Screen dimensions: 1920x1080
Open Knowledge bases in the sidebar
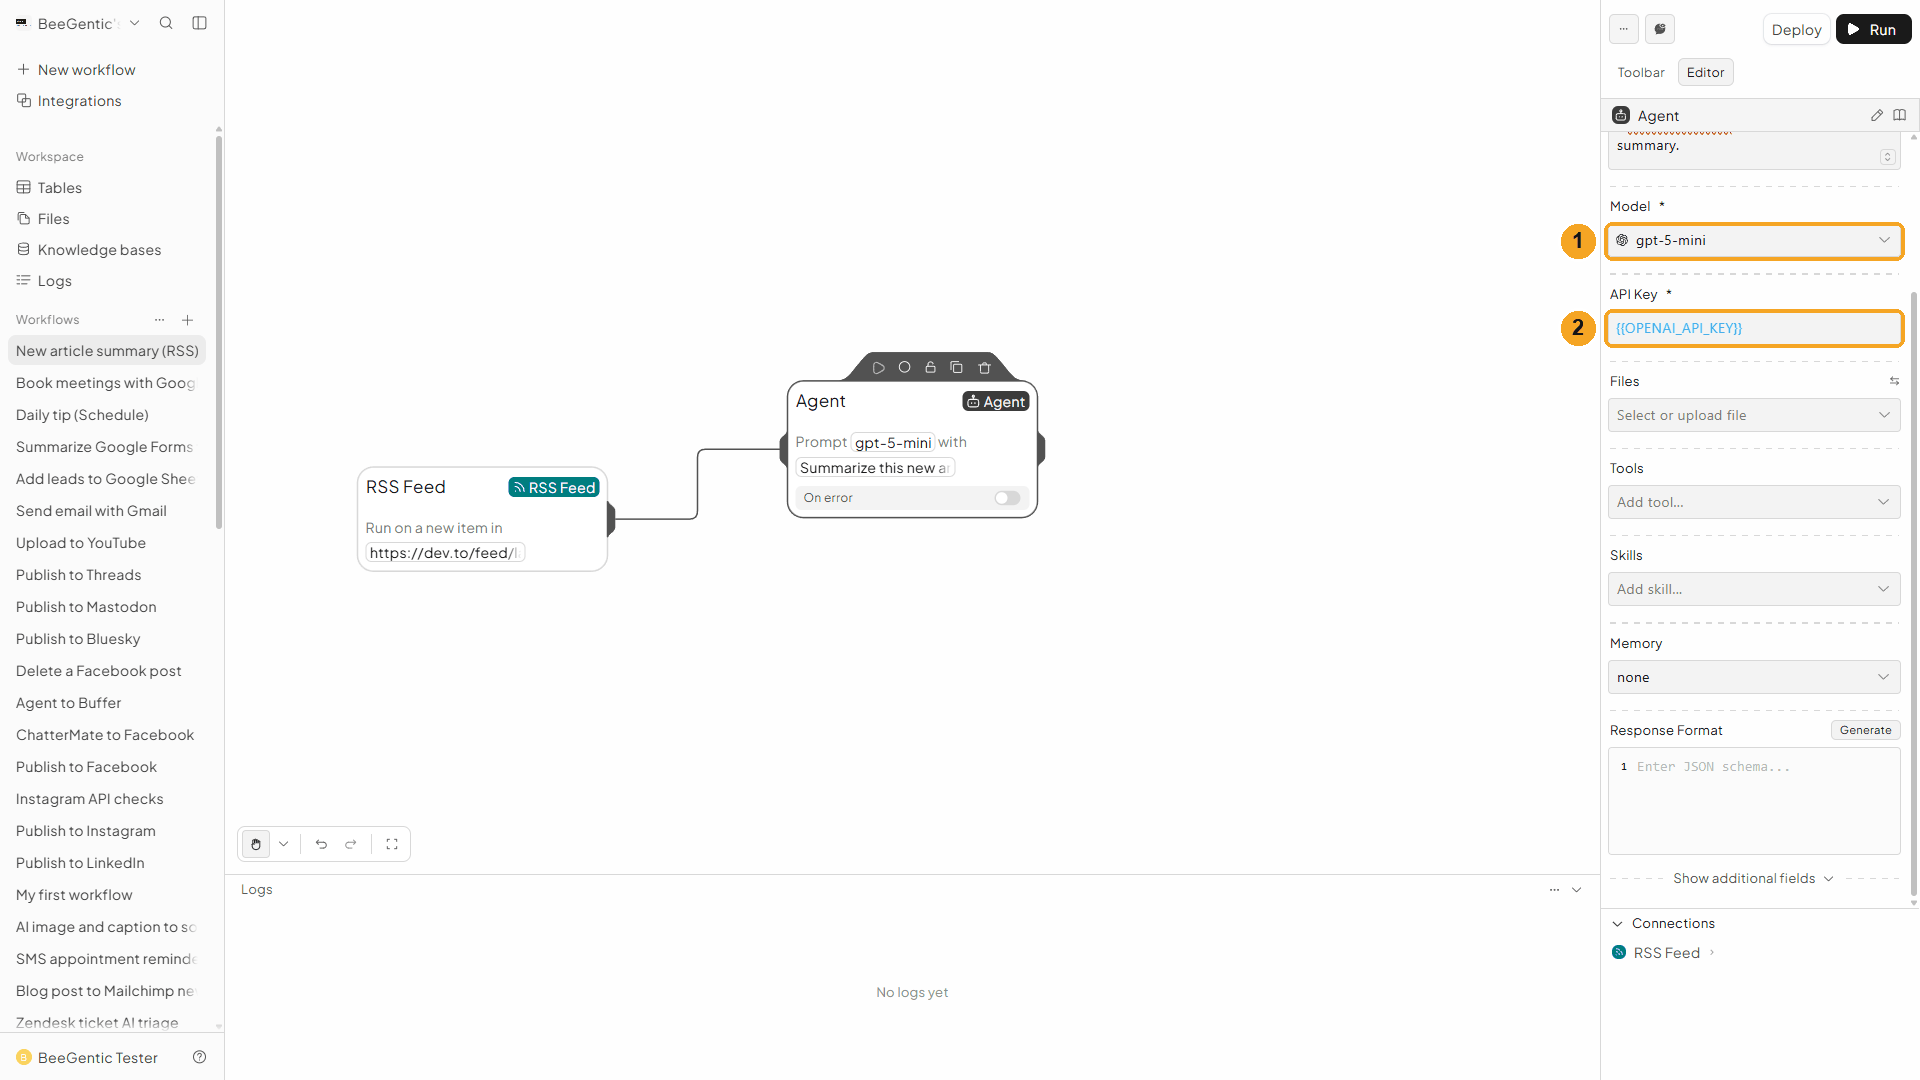(x=99, y=250)
